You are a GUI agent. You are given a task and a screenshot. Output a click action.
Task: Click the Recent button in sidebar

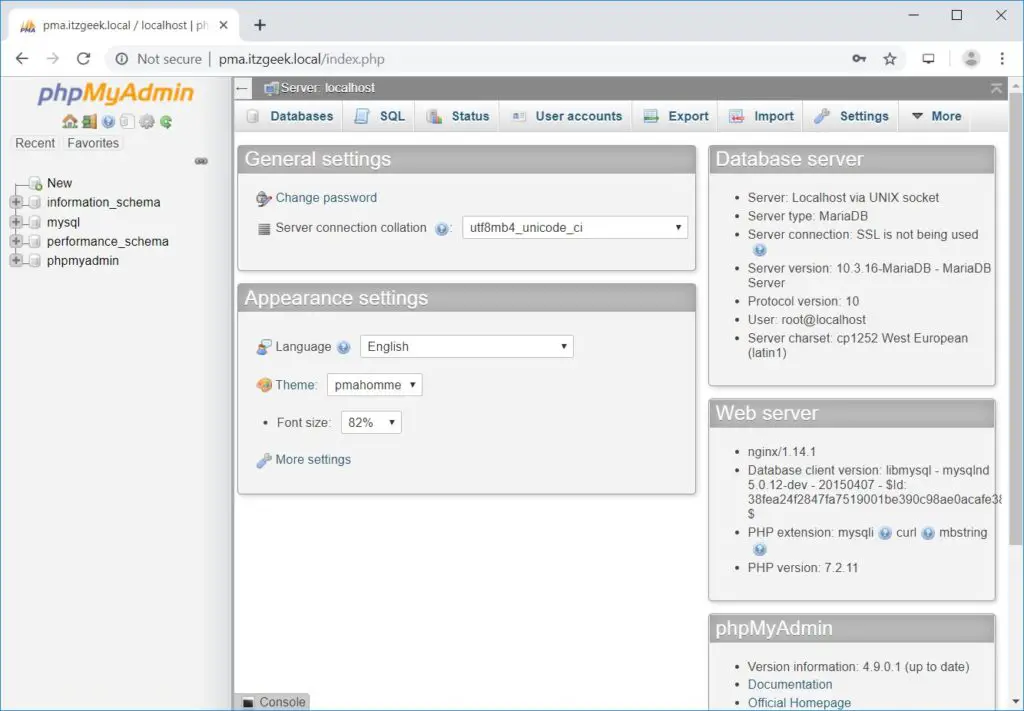tap(35, 144)
